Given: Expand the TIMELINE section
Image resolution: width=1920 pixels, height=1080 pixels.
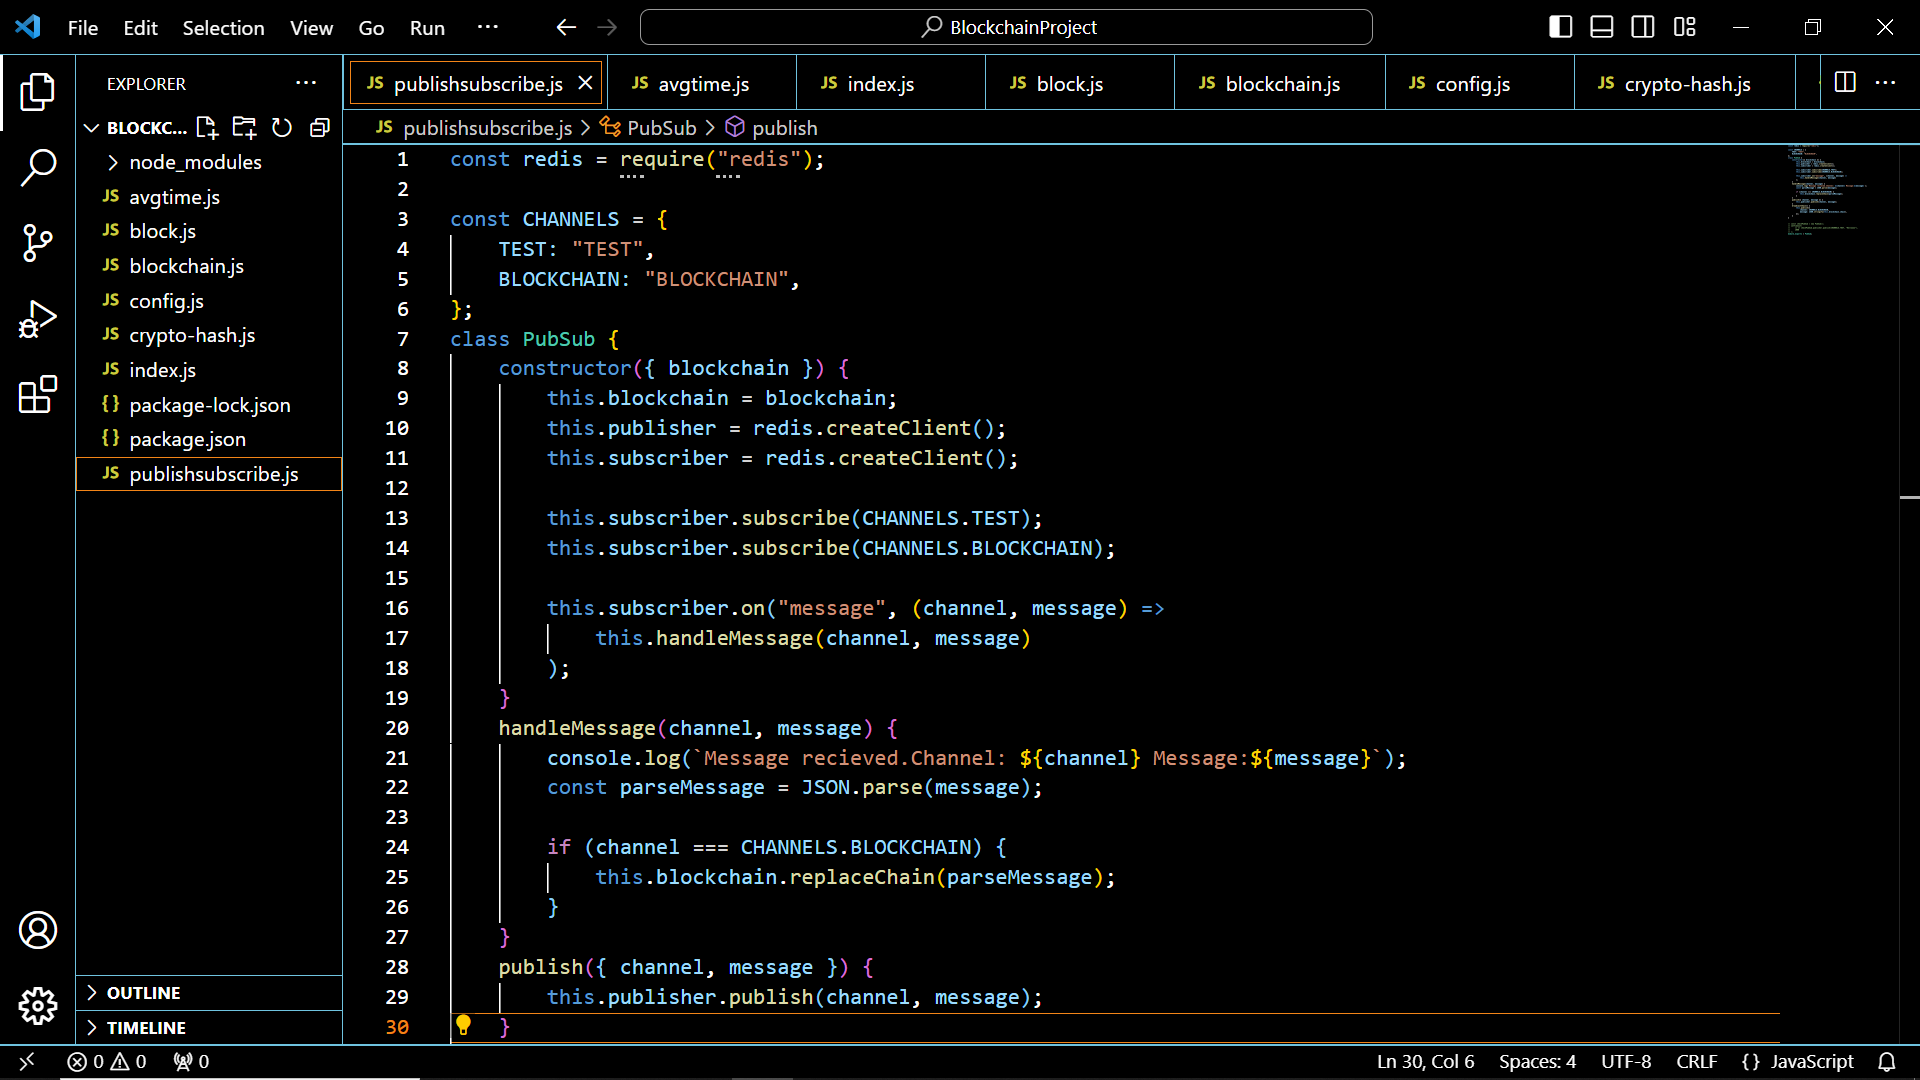Looking at the screenshot, I should [x=146, y=1028].
